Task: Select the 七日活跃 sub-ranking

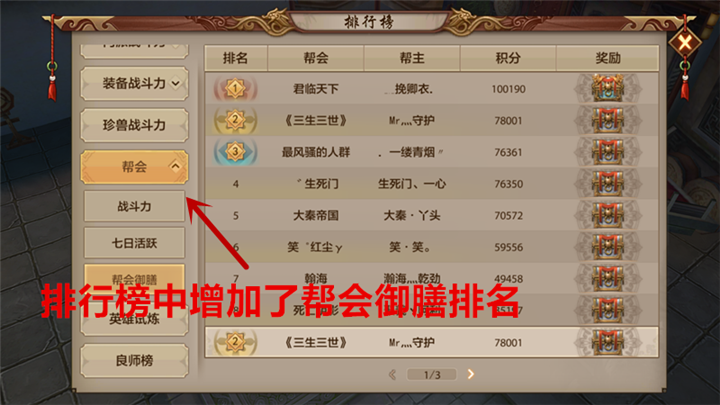Action: pyautogui.click(x=134, y=243)
